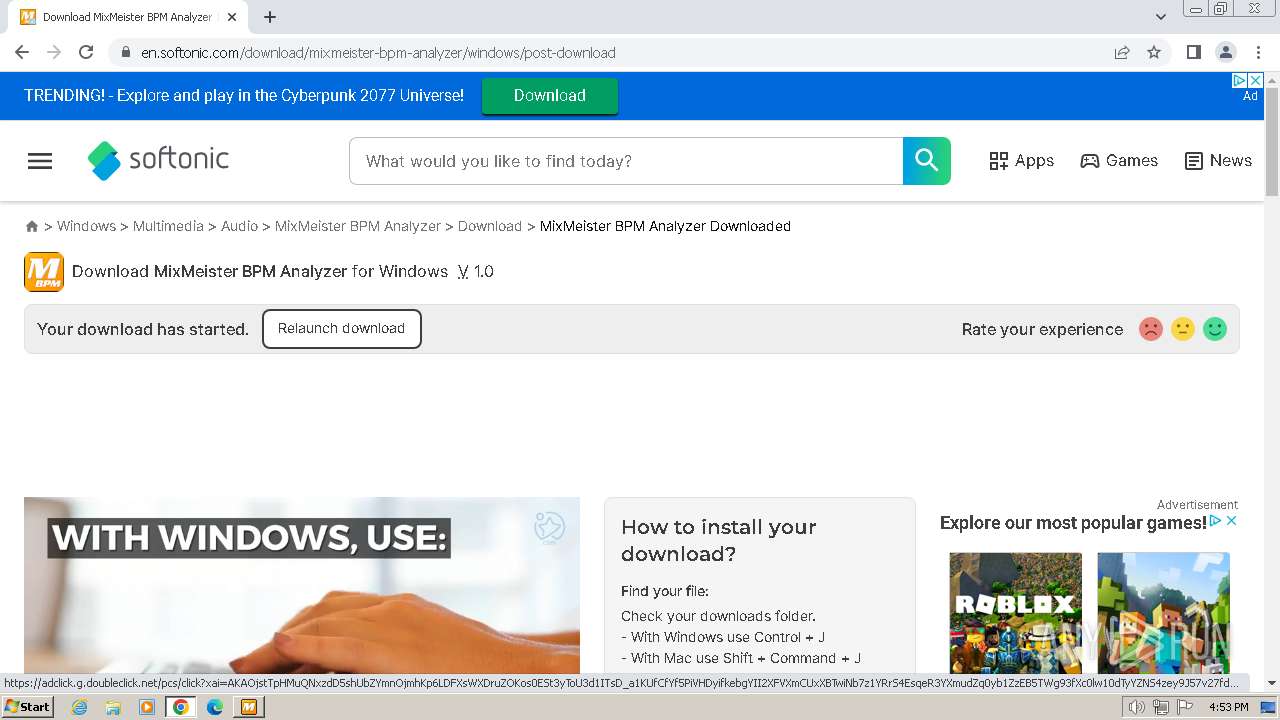Bookmark this page with star icon
Screen dimensions: 1280x720
pos(1154,52)
